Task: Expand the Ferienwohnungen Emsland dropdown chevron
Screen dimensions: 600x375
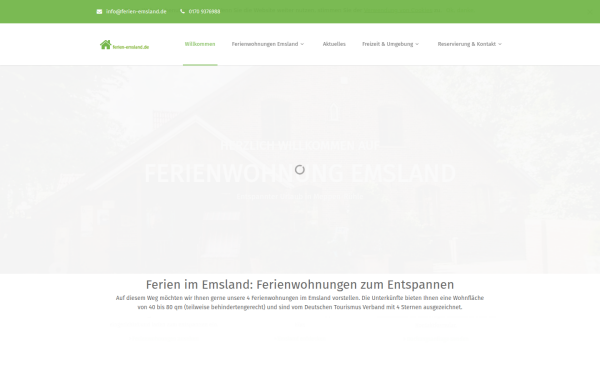Action: 302,44
